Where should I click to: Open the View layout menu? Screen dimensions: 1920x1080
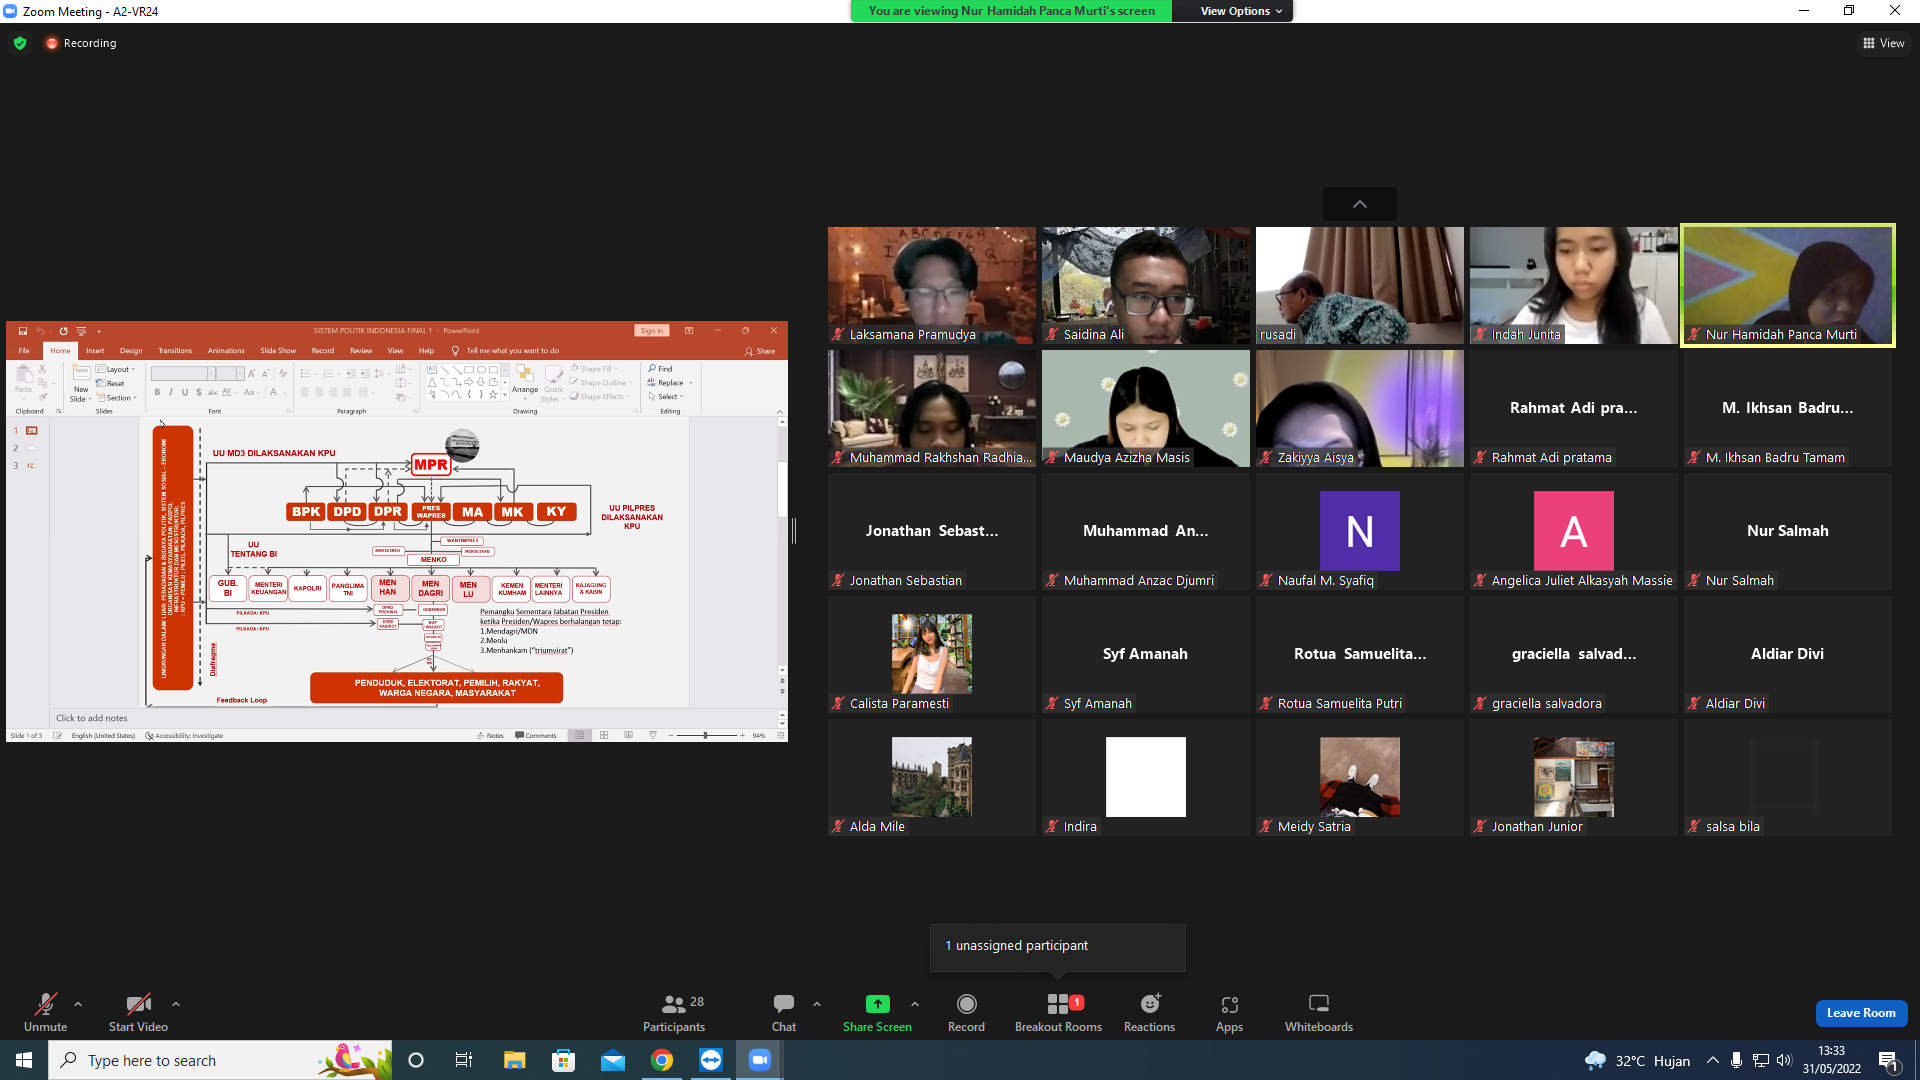[x=1884, y=43]
